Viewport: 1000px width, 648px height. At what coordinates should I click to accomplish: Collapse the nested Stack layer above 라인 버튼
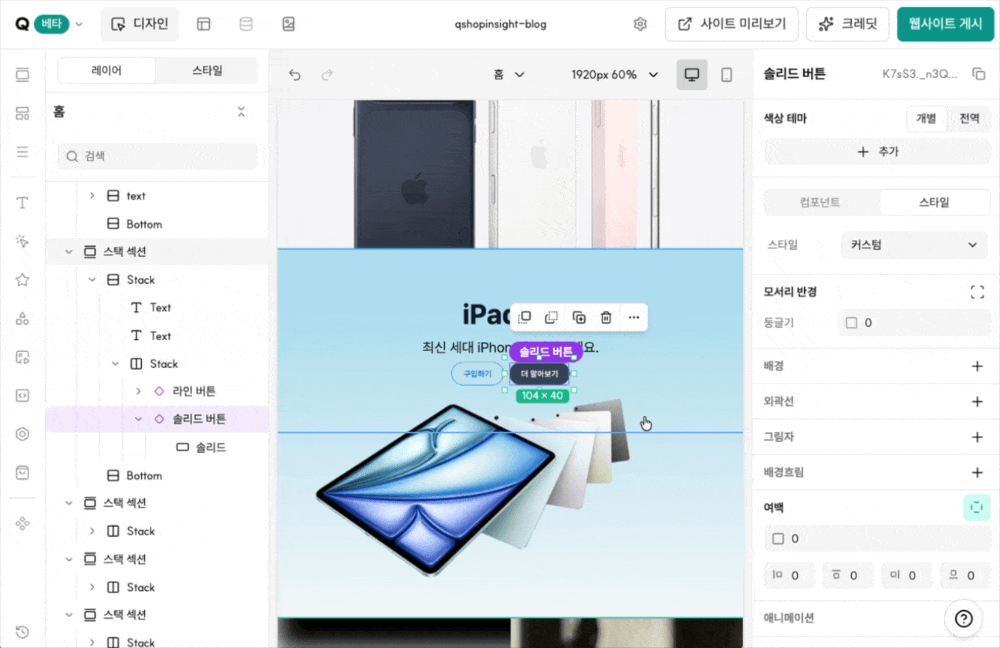(x=115, y=364)
